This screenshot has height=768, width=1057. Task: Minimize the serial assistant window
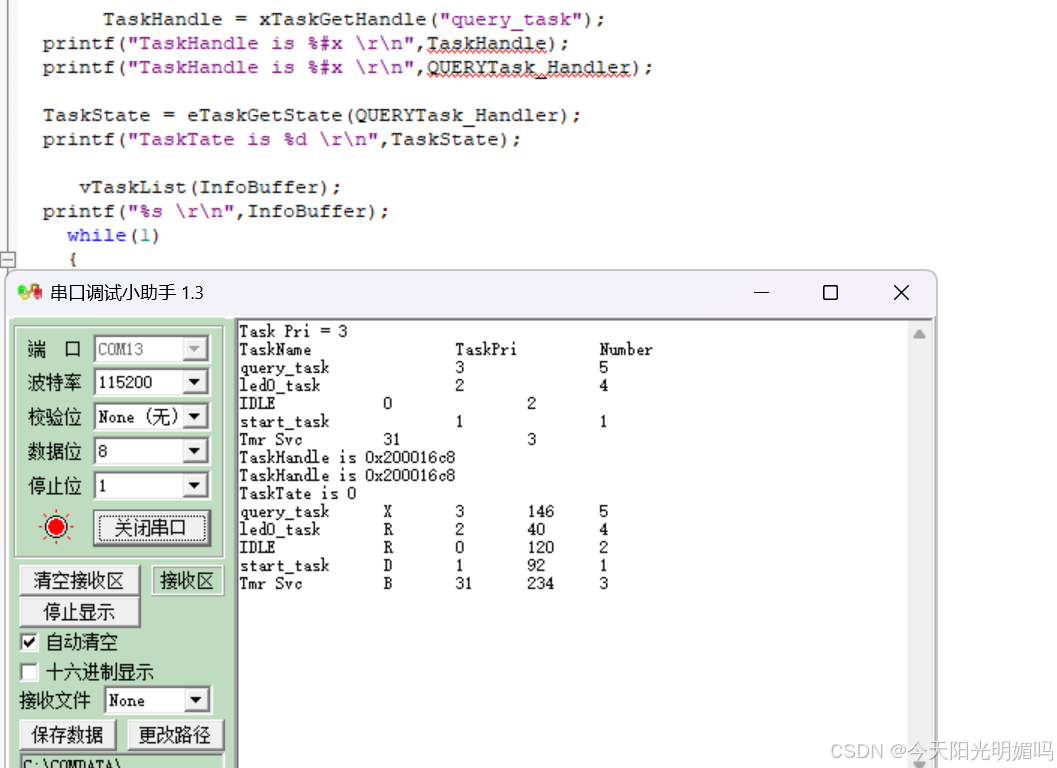(x=761, y=293)
